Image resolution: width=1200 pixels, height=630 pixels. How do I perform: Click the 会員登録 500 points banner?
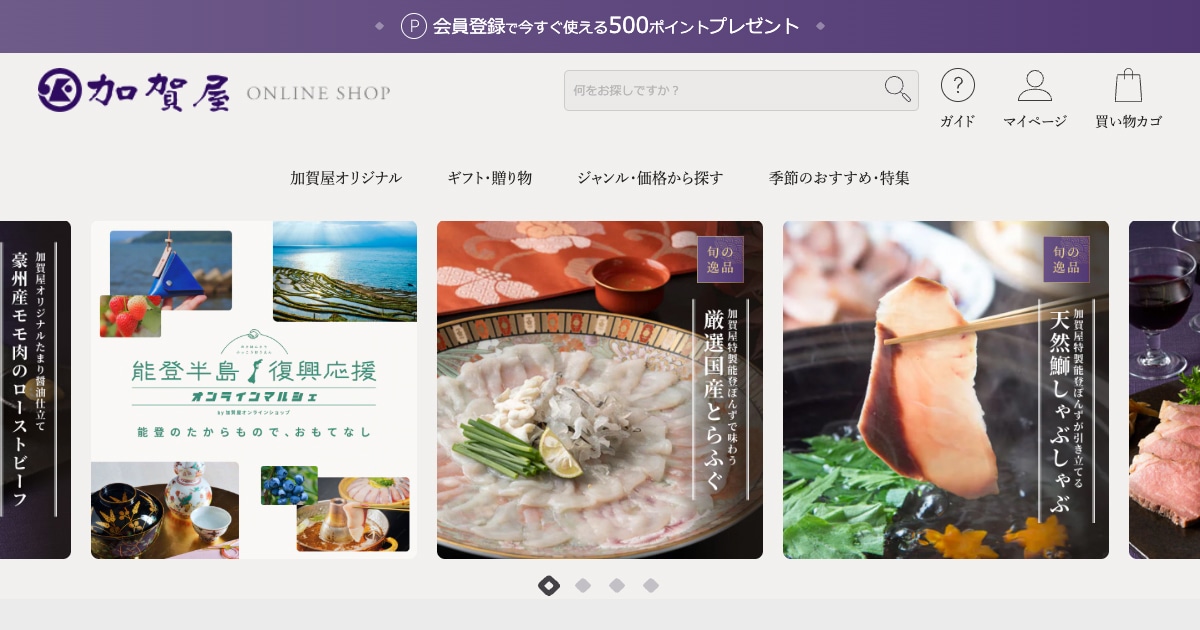pos(600,26)
